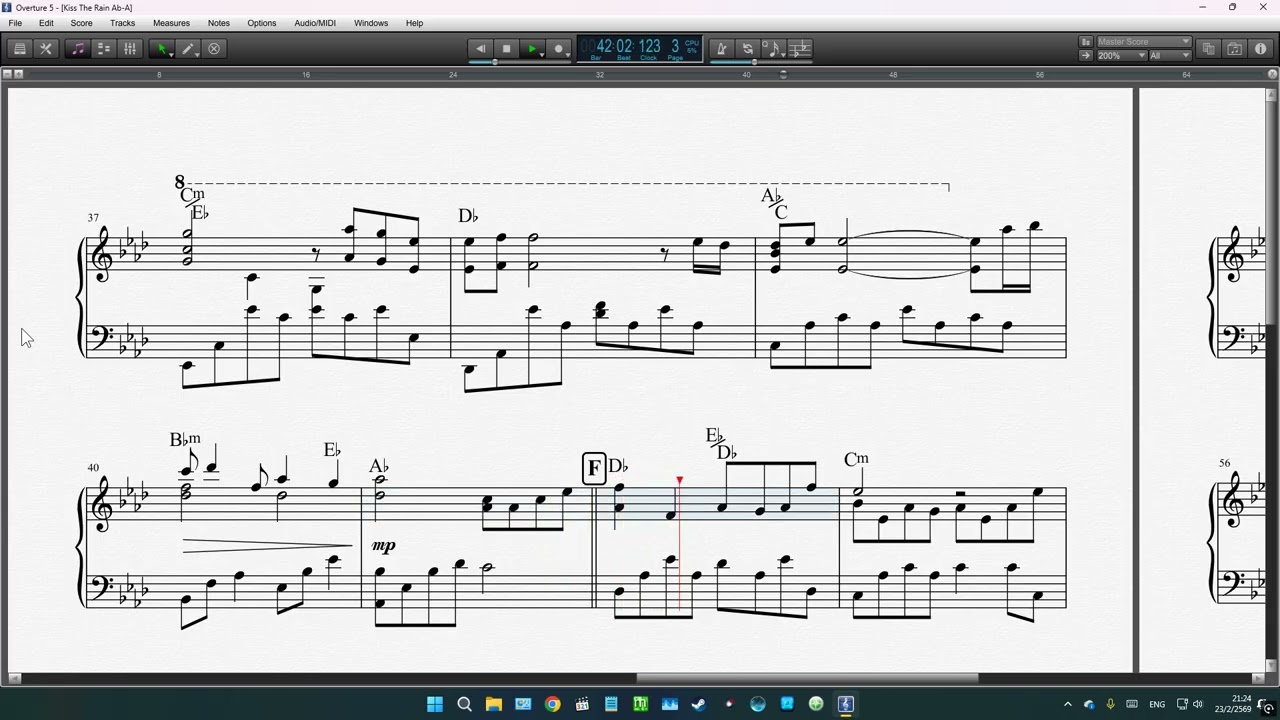Viewport: 1280px width, 720px height.
Task: Start playback with the green play button
Action: point(533,48)
